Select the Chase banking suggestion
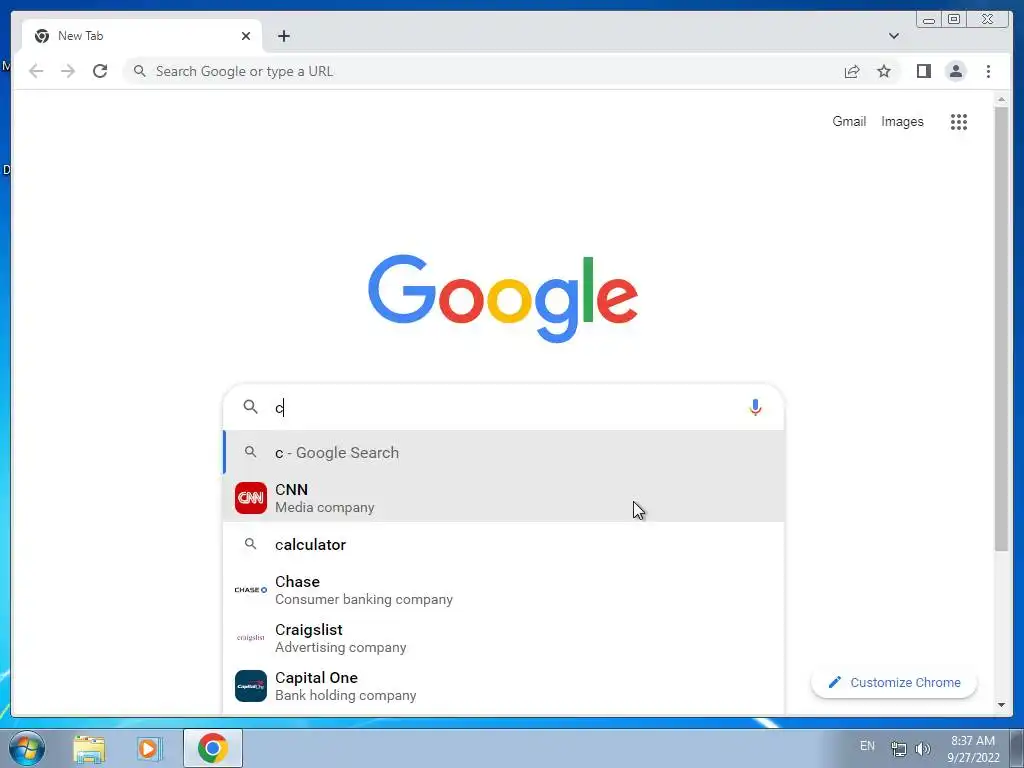The width and height of the screenshot is (1024, 768). pyautogui.click(x=504, y=590)
